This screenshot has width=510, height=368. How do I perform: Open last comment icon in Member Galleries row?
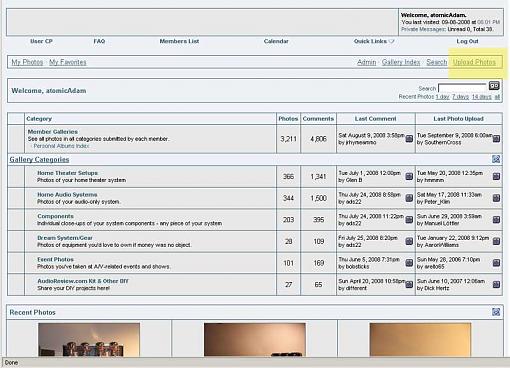point(409,138)
